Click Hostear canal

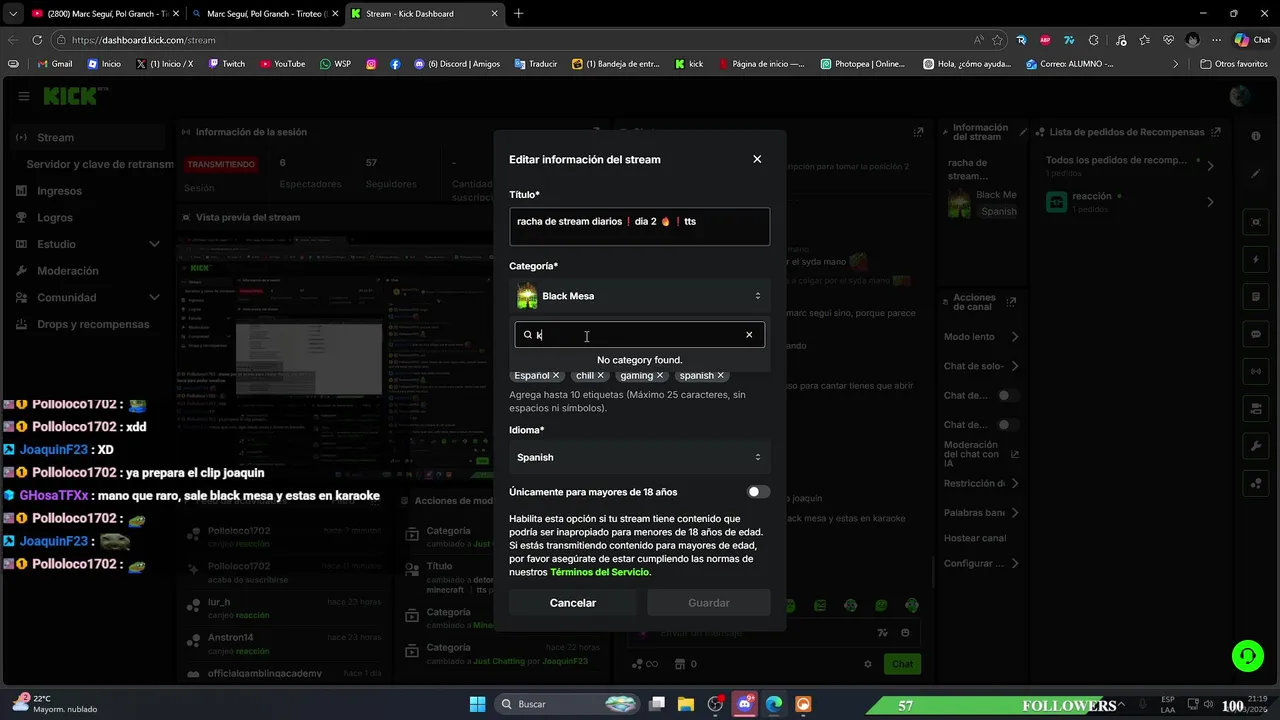click(x=975, y=538)
